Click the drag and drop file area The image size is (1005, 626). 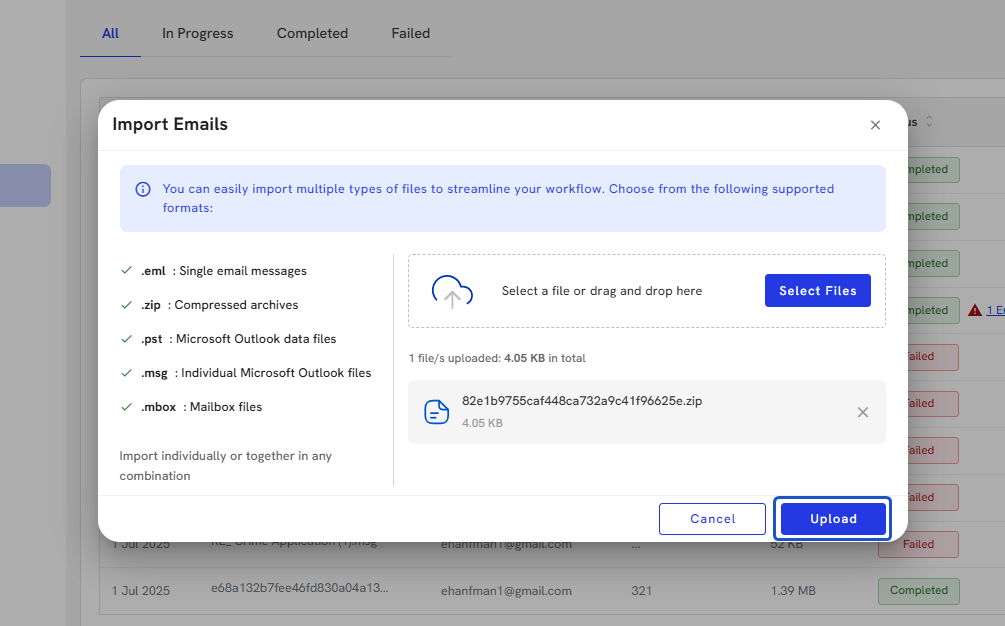tap(601, 291)
